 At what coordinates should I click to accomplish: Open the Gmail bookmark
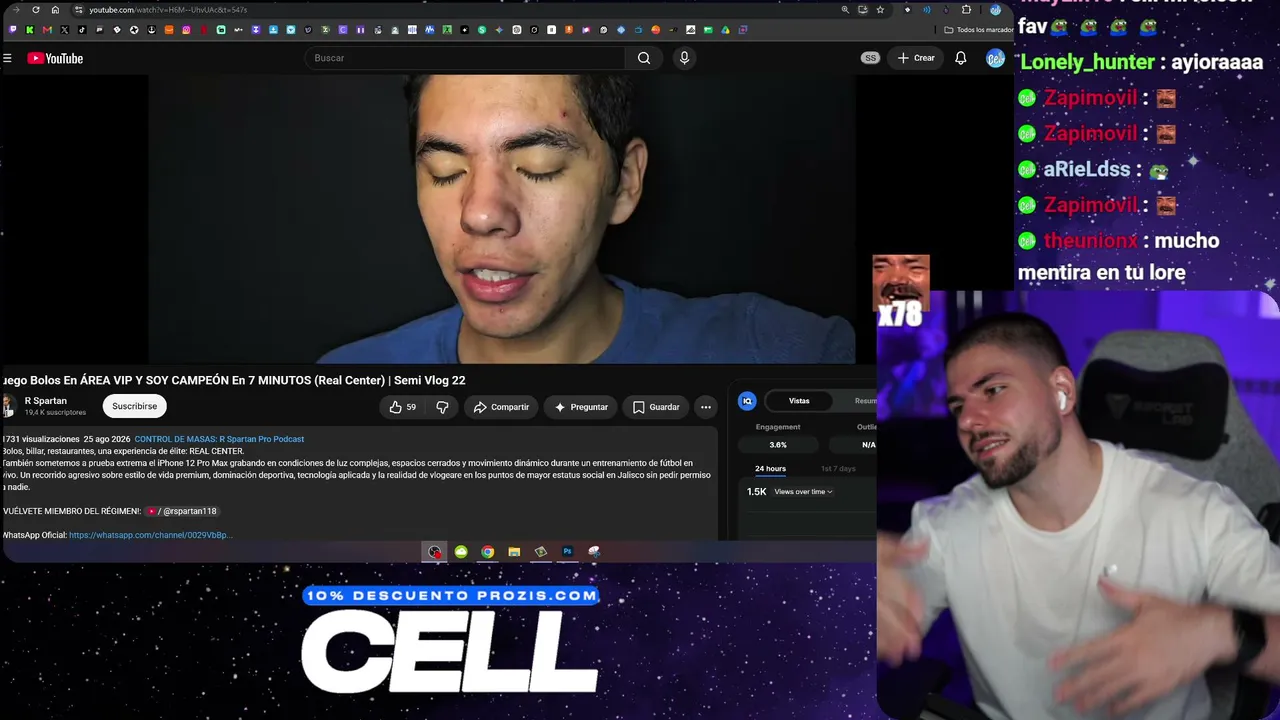point(47,30)
